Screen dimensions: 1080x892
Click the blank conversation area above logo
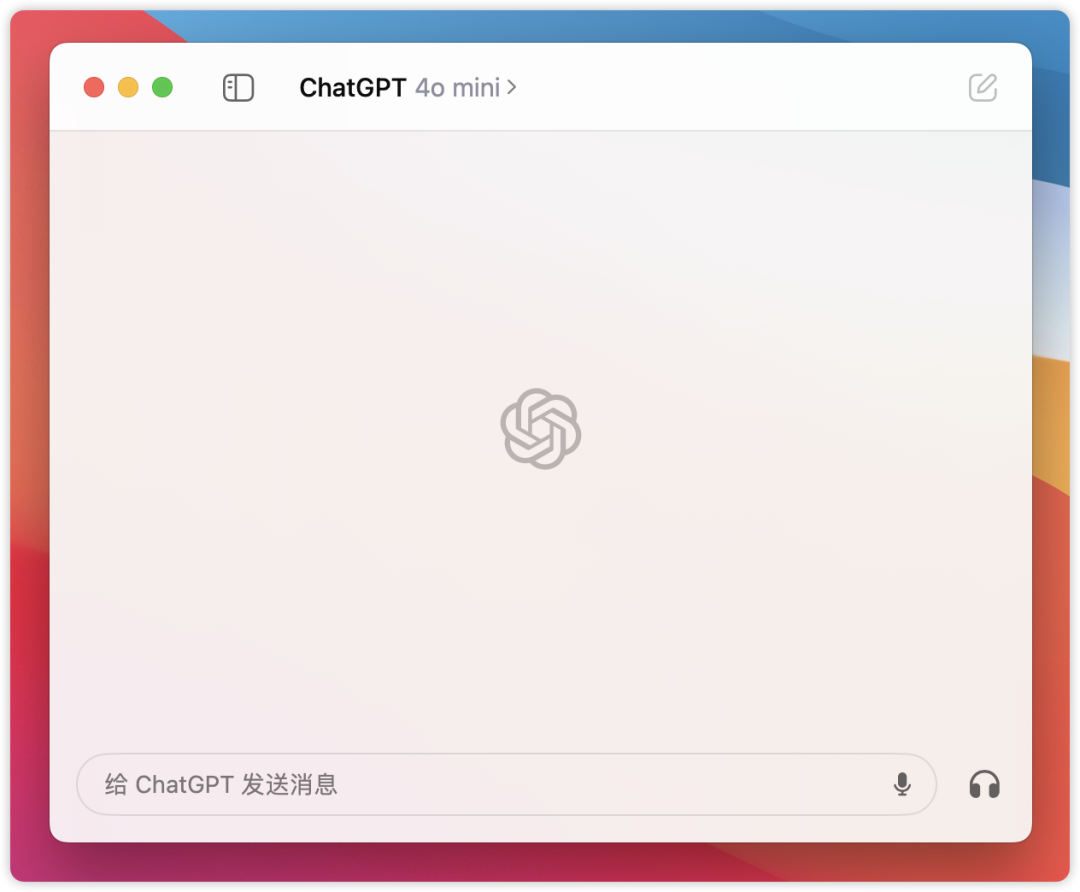[x=541, y=255]
